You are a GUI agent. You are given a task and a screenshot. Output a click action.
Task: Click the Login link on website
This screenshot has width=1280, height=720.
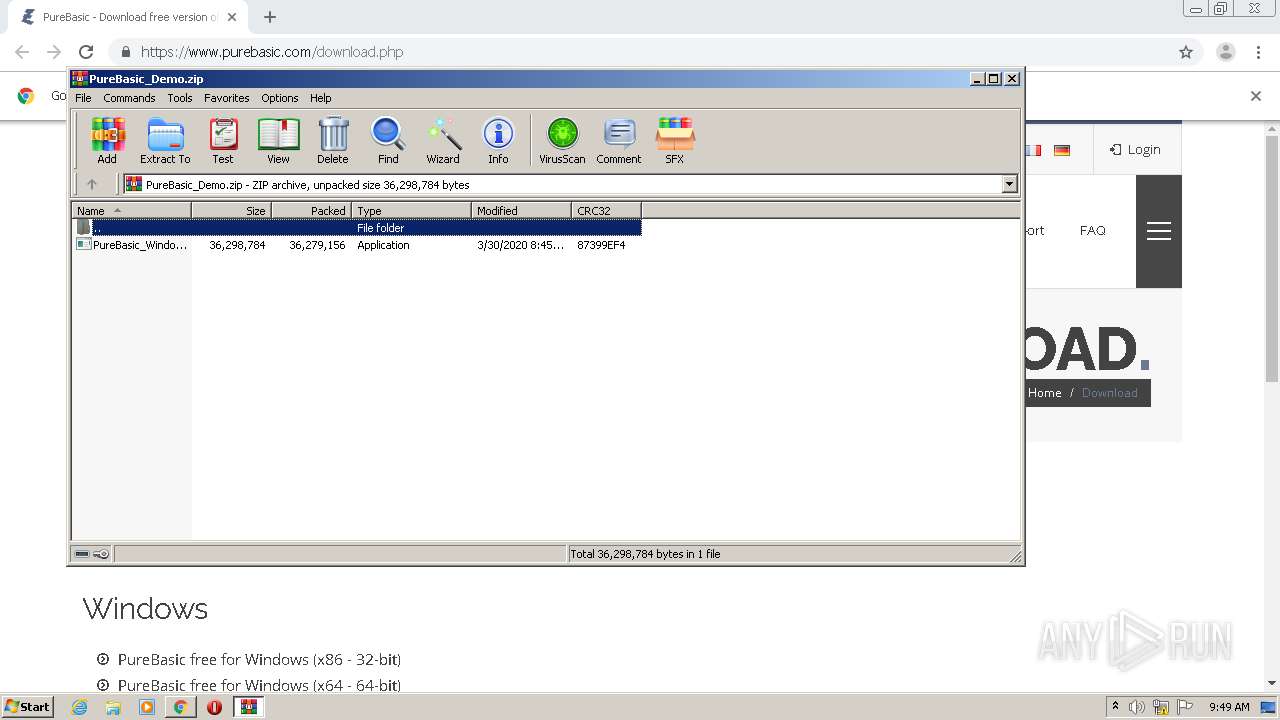1135,150
